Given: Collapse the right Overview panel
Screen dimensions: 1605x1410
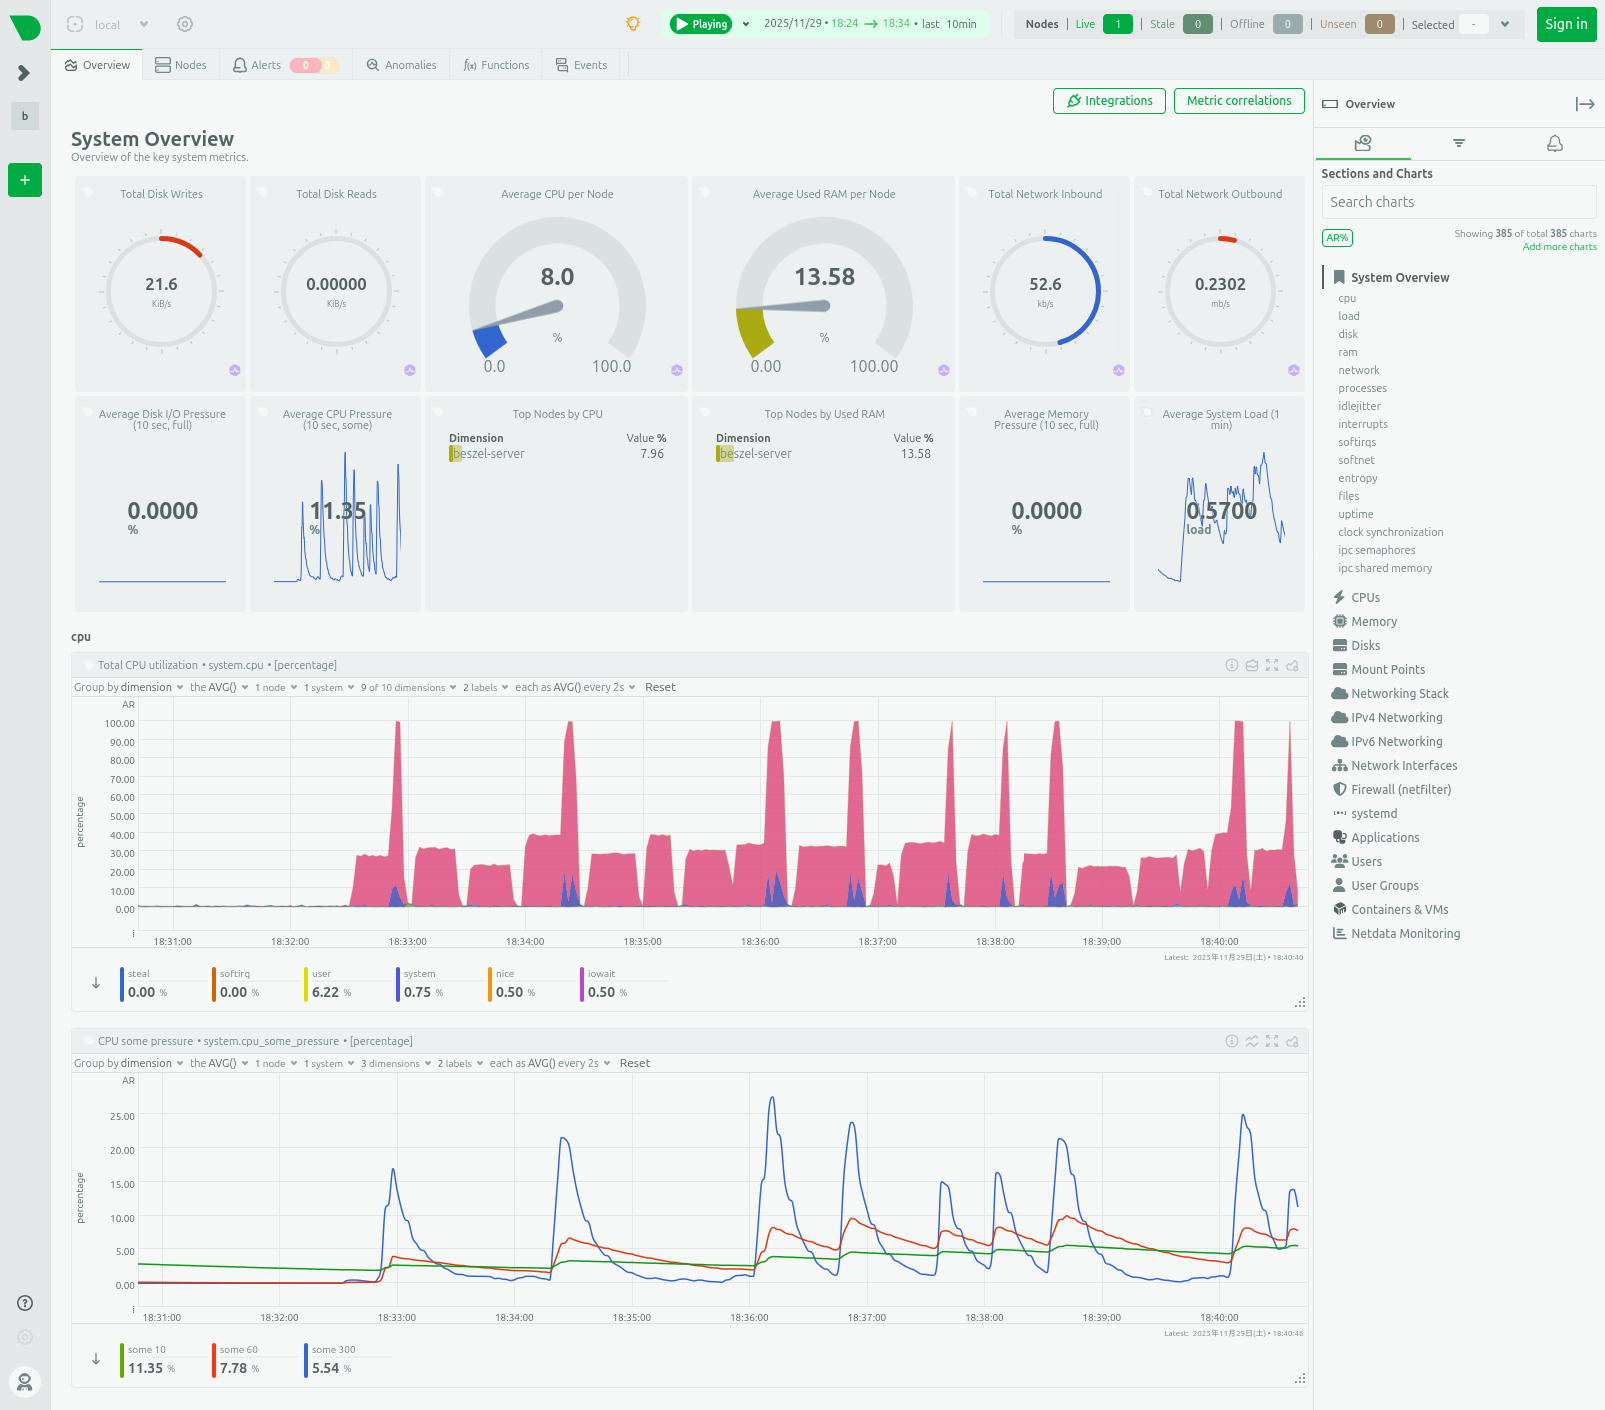Looking at the screenshot, I should pyautogui.click(x=1584, y=104).
